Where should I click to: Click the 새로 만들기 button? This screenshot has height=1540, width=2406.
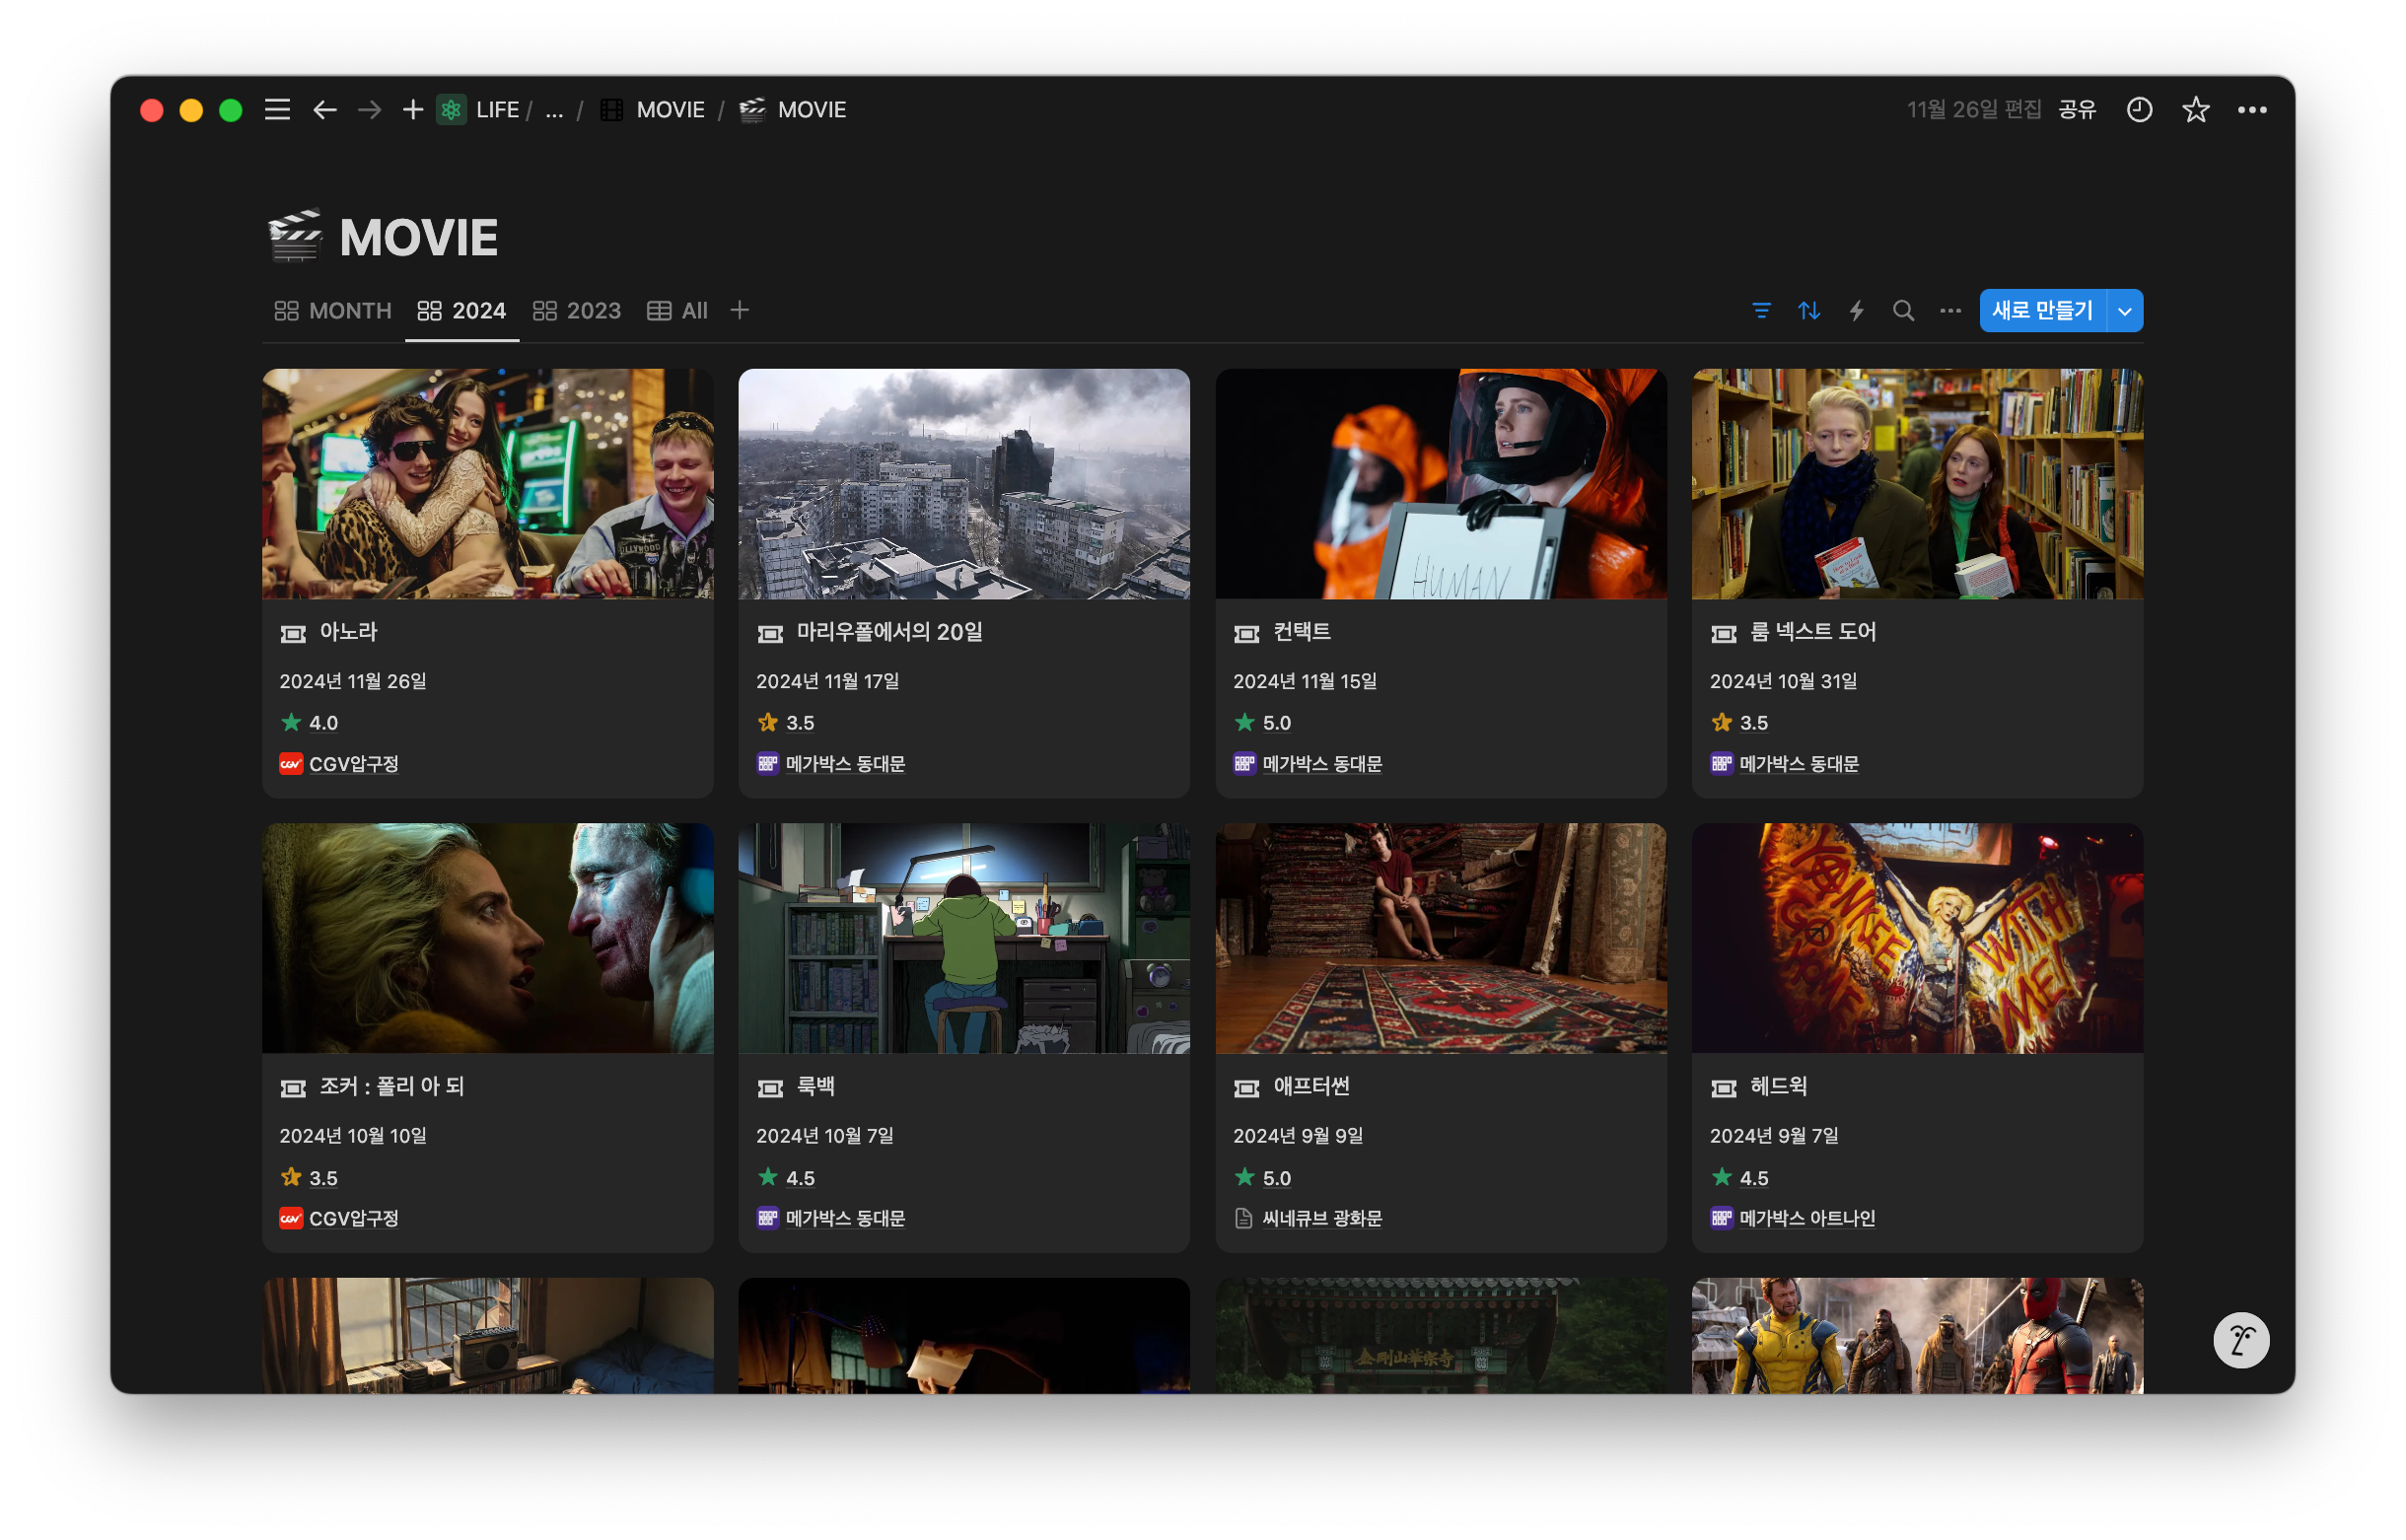point(2042,311)
